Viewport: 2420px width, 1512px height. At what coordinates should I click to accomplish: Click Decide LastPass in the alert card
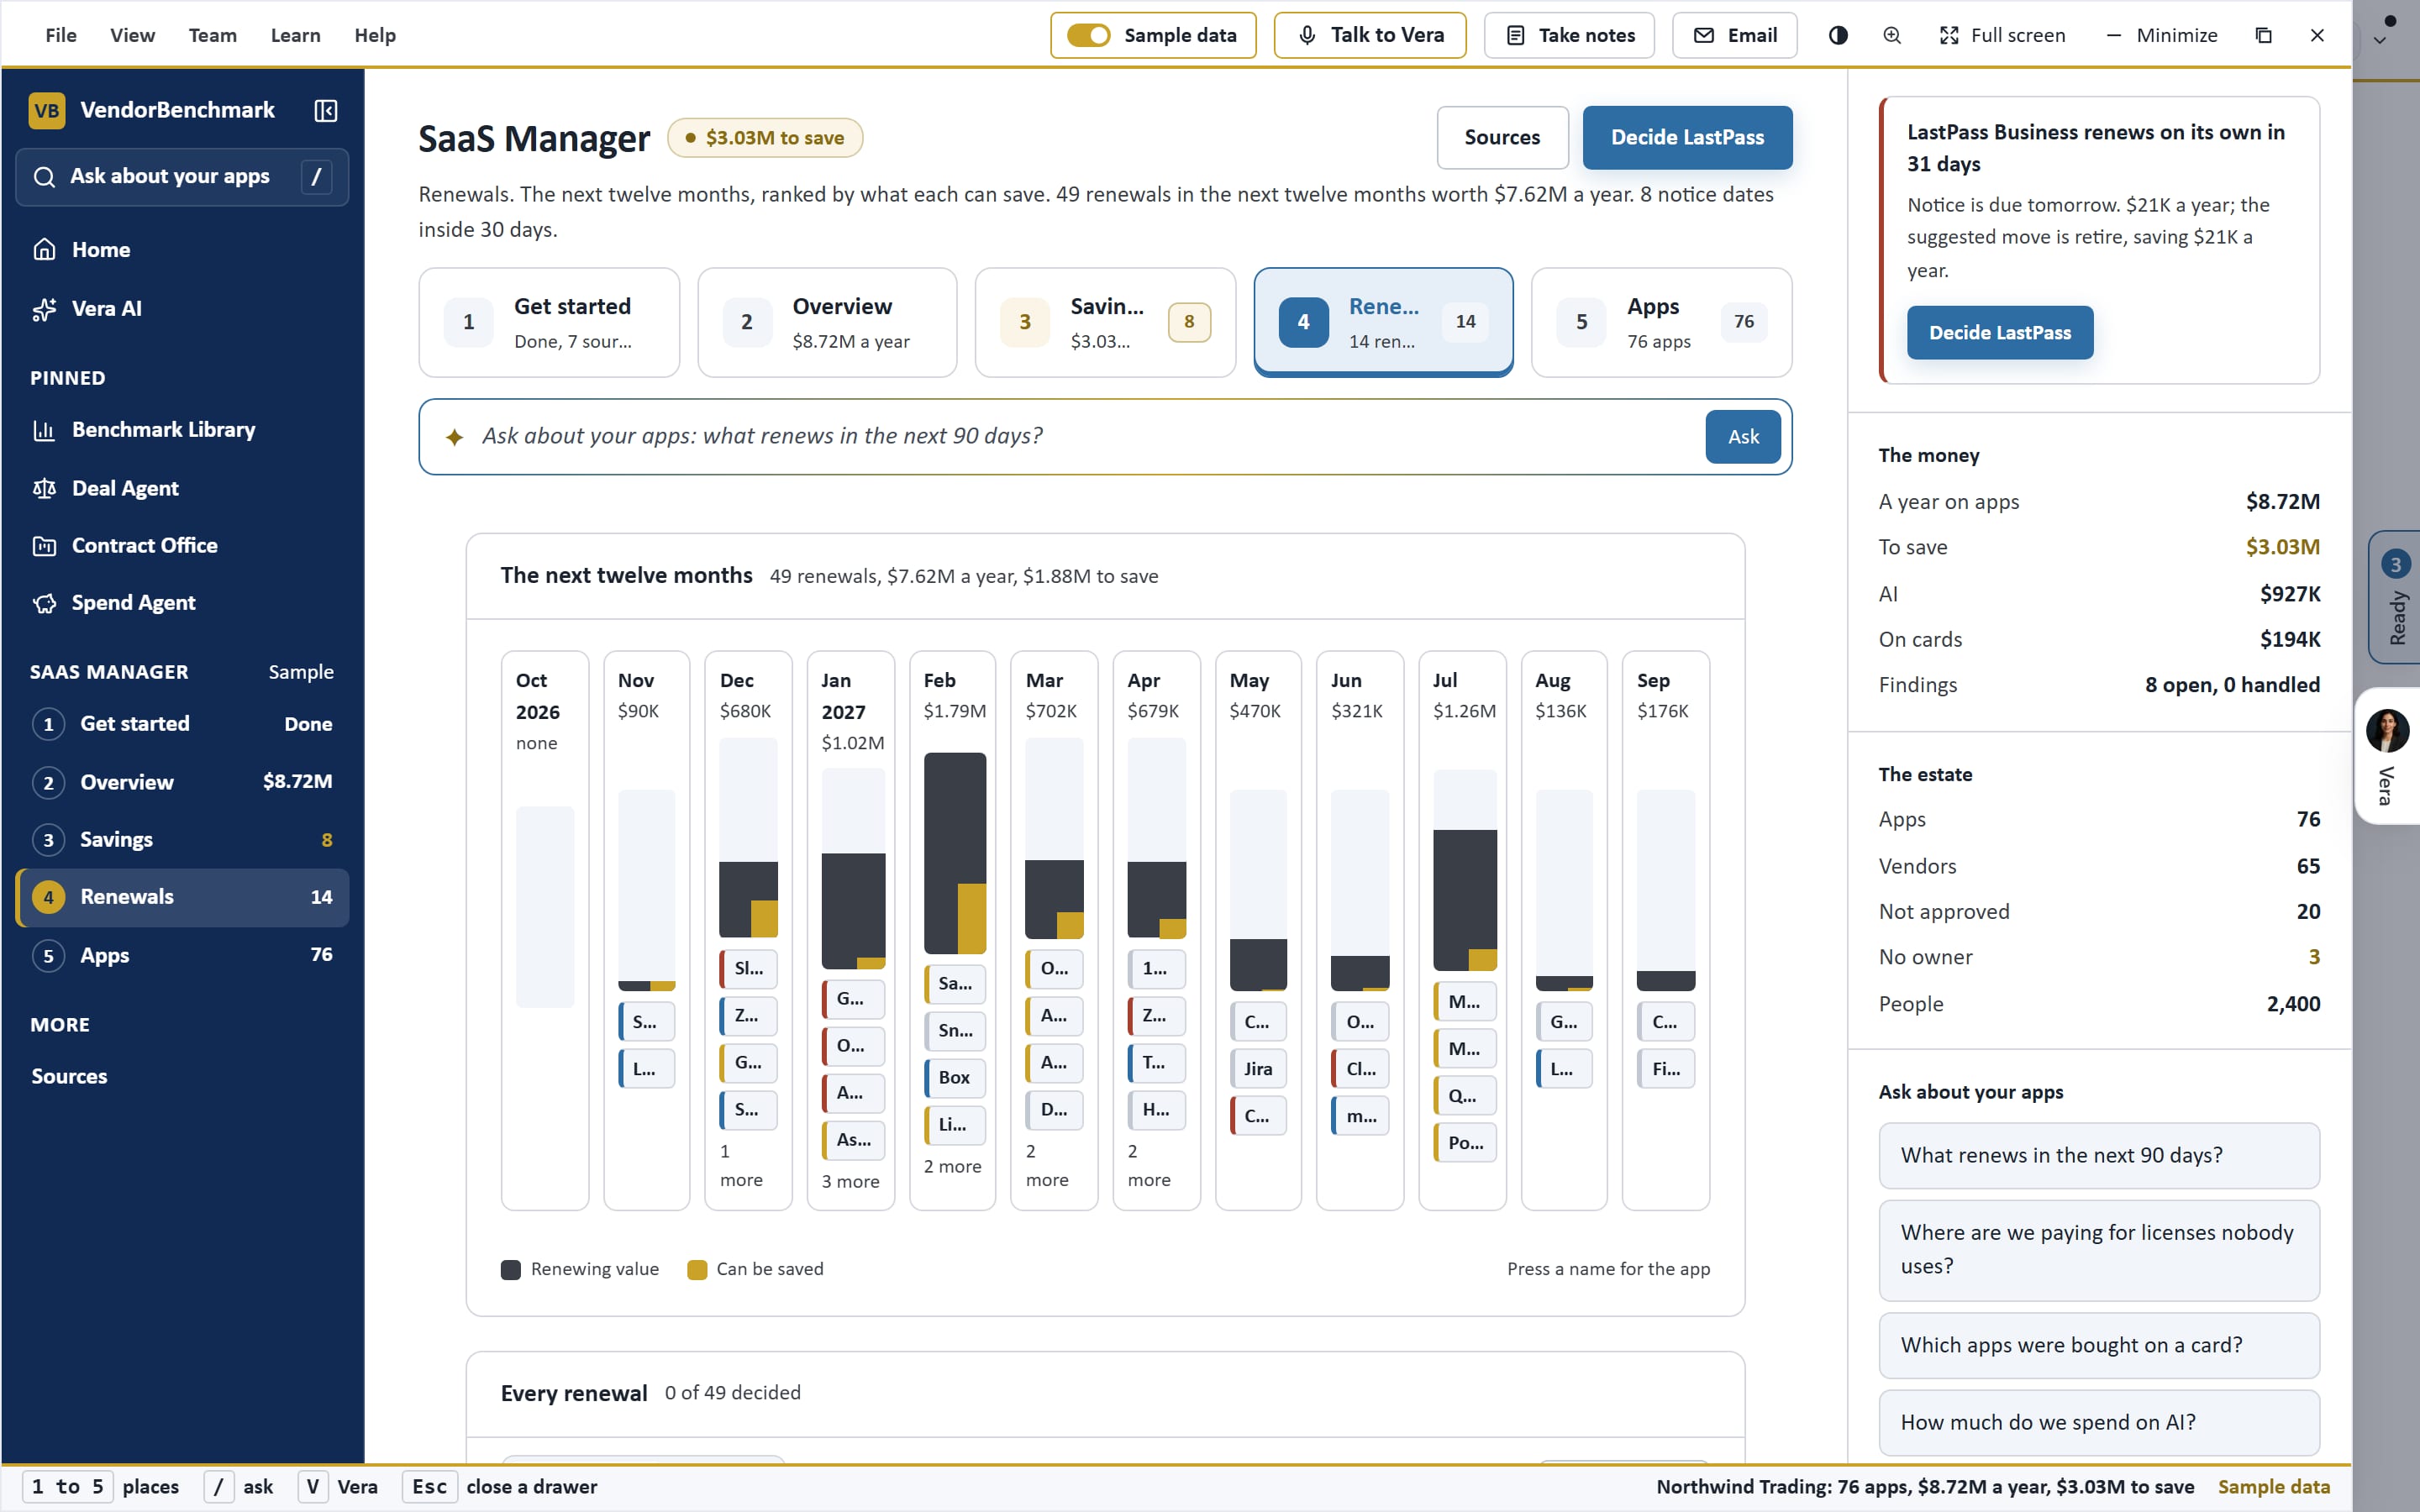(x=2000, y=332)
